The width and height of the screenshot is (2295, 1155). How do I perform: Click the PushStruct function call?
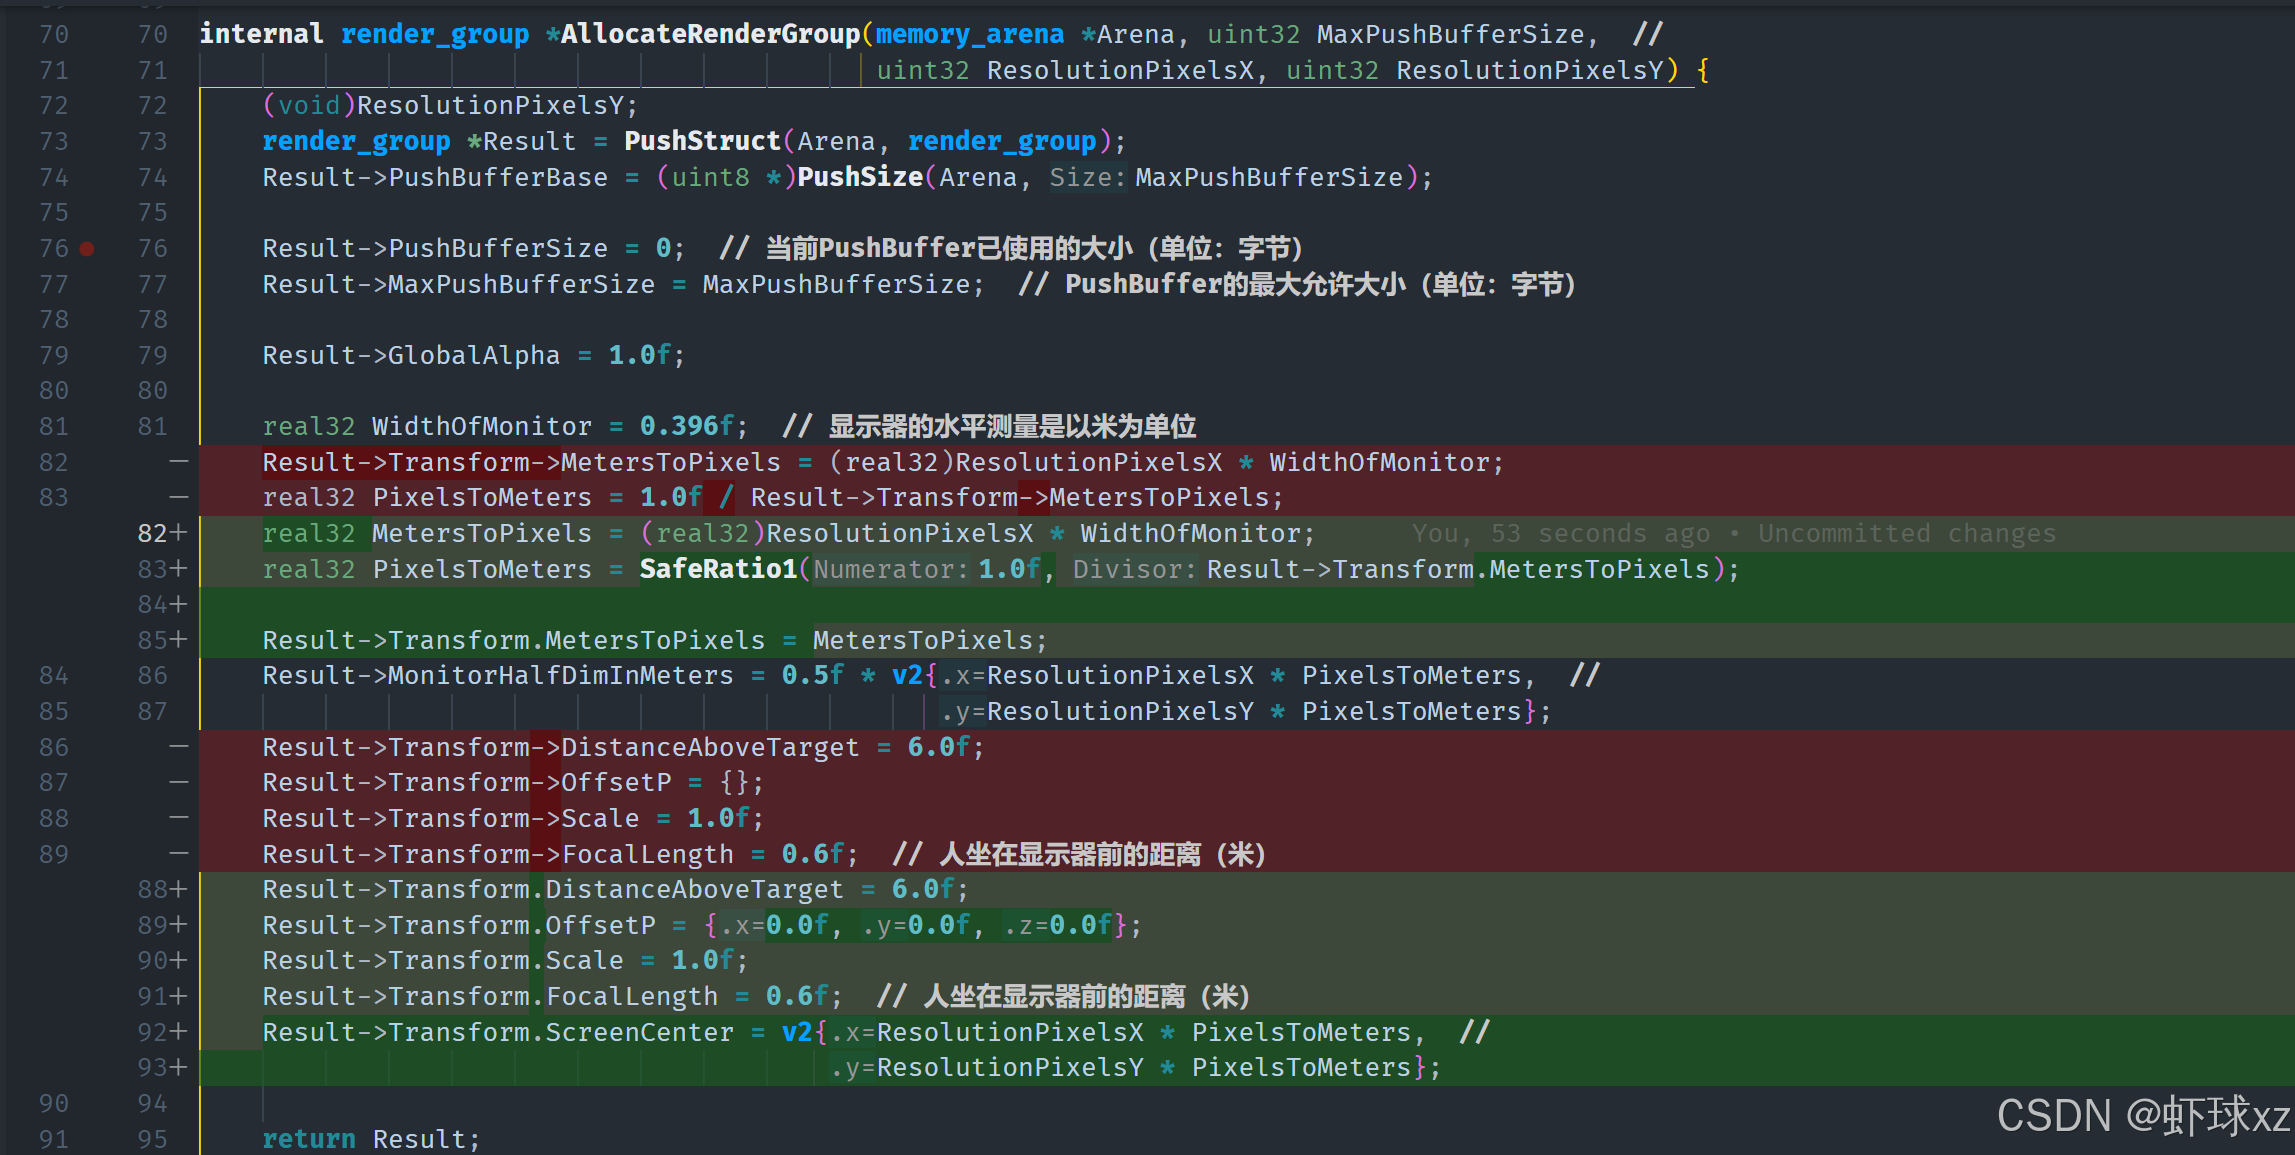[701, 141]
